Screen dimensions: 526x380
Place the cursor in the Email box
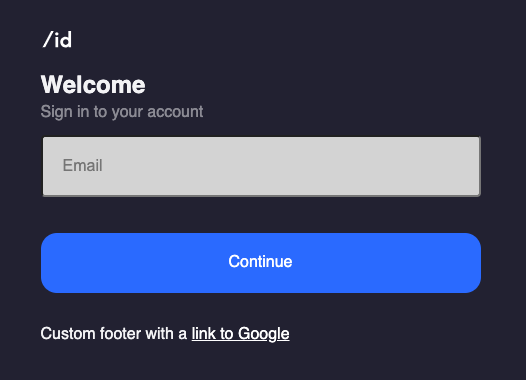pyautogui.click(x=261, y=166)
